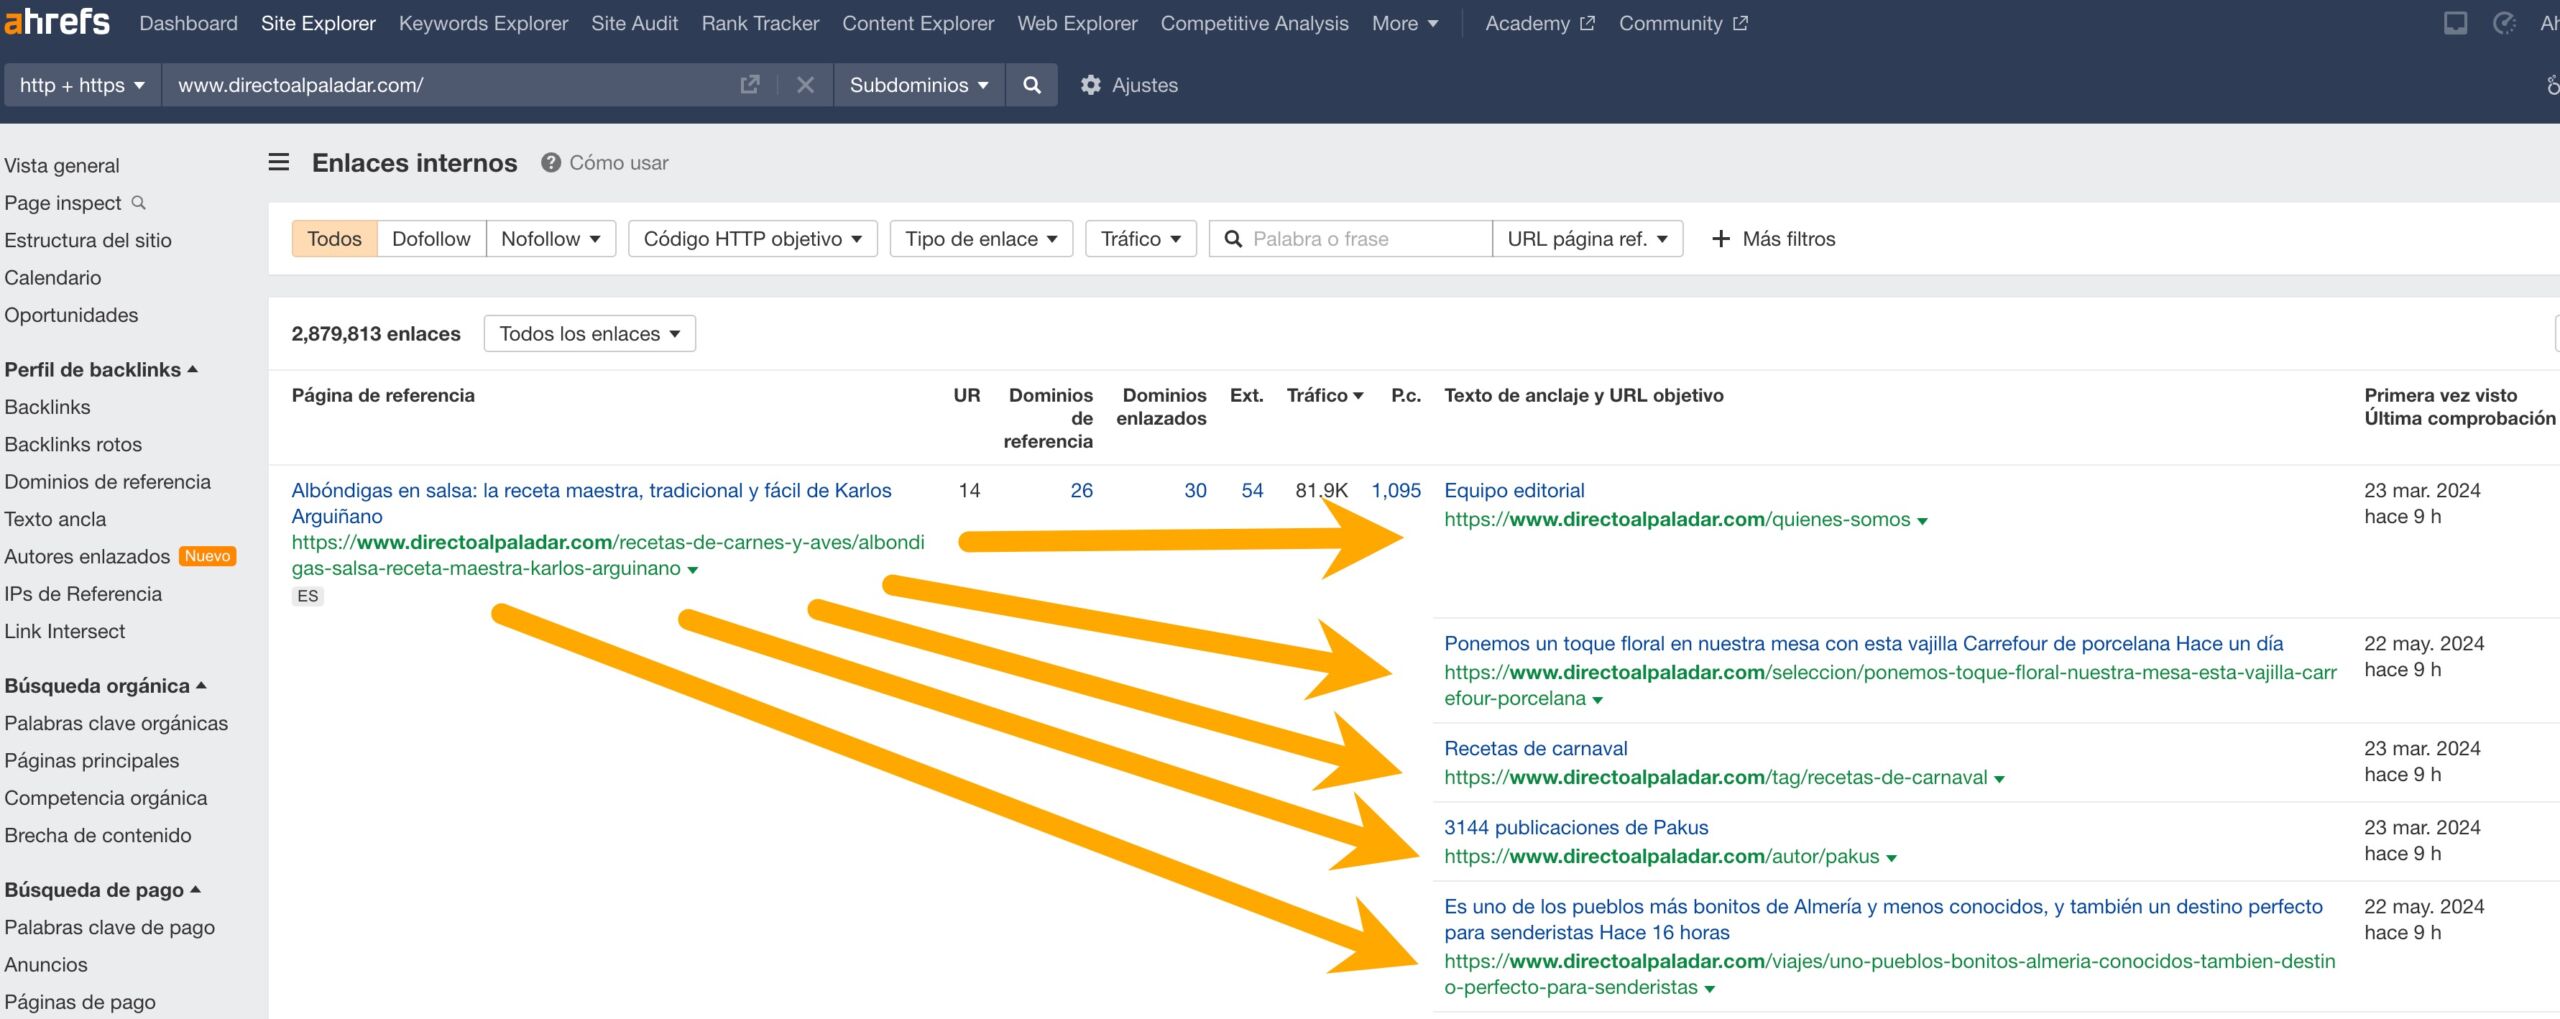Click the monitor icon in top bar
Screen dimensions: 2560x1019
[x=2455, y=23]
